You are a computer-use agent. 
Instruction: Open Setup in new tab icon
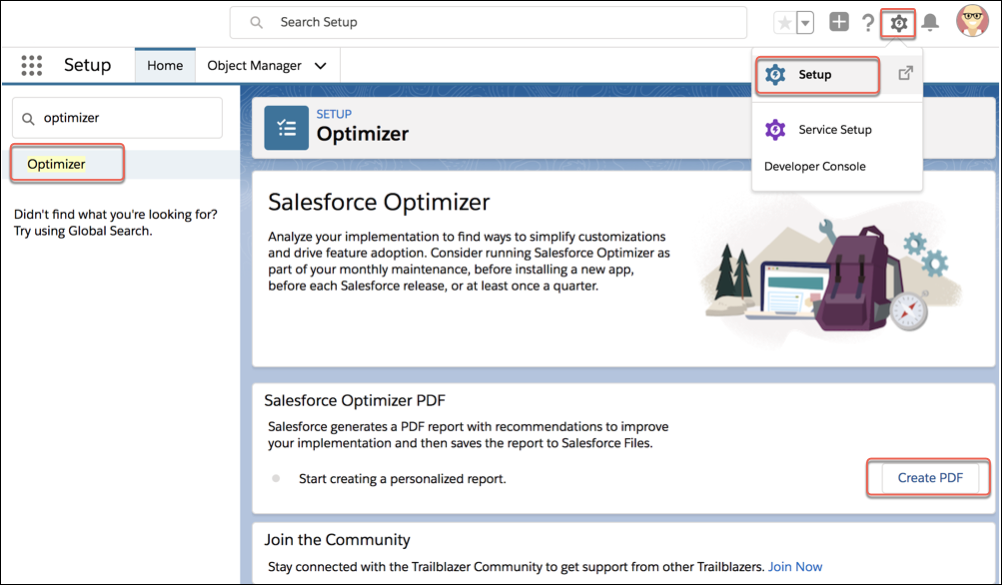click(x=906, y=74)
